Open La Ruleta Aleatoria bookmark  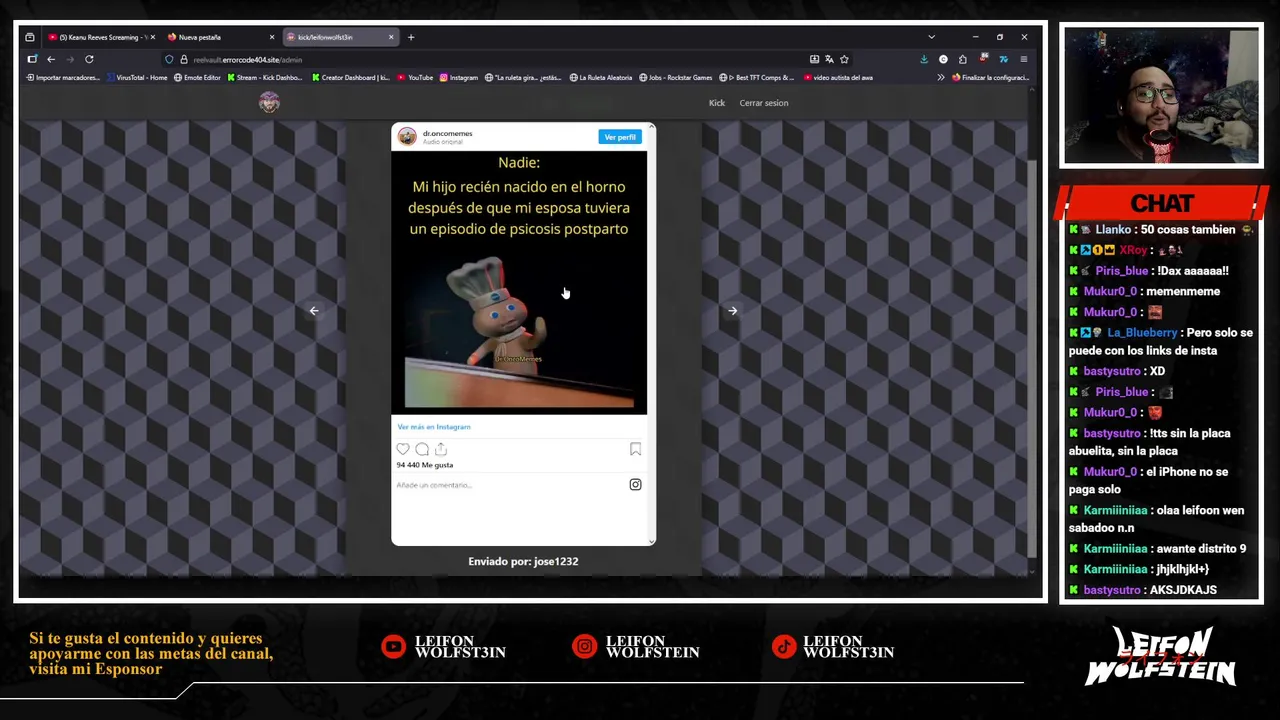tap(601, 77)
